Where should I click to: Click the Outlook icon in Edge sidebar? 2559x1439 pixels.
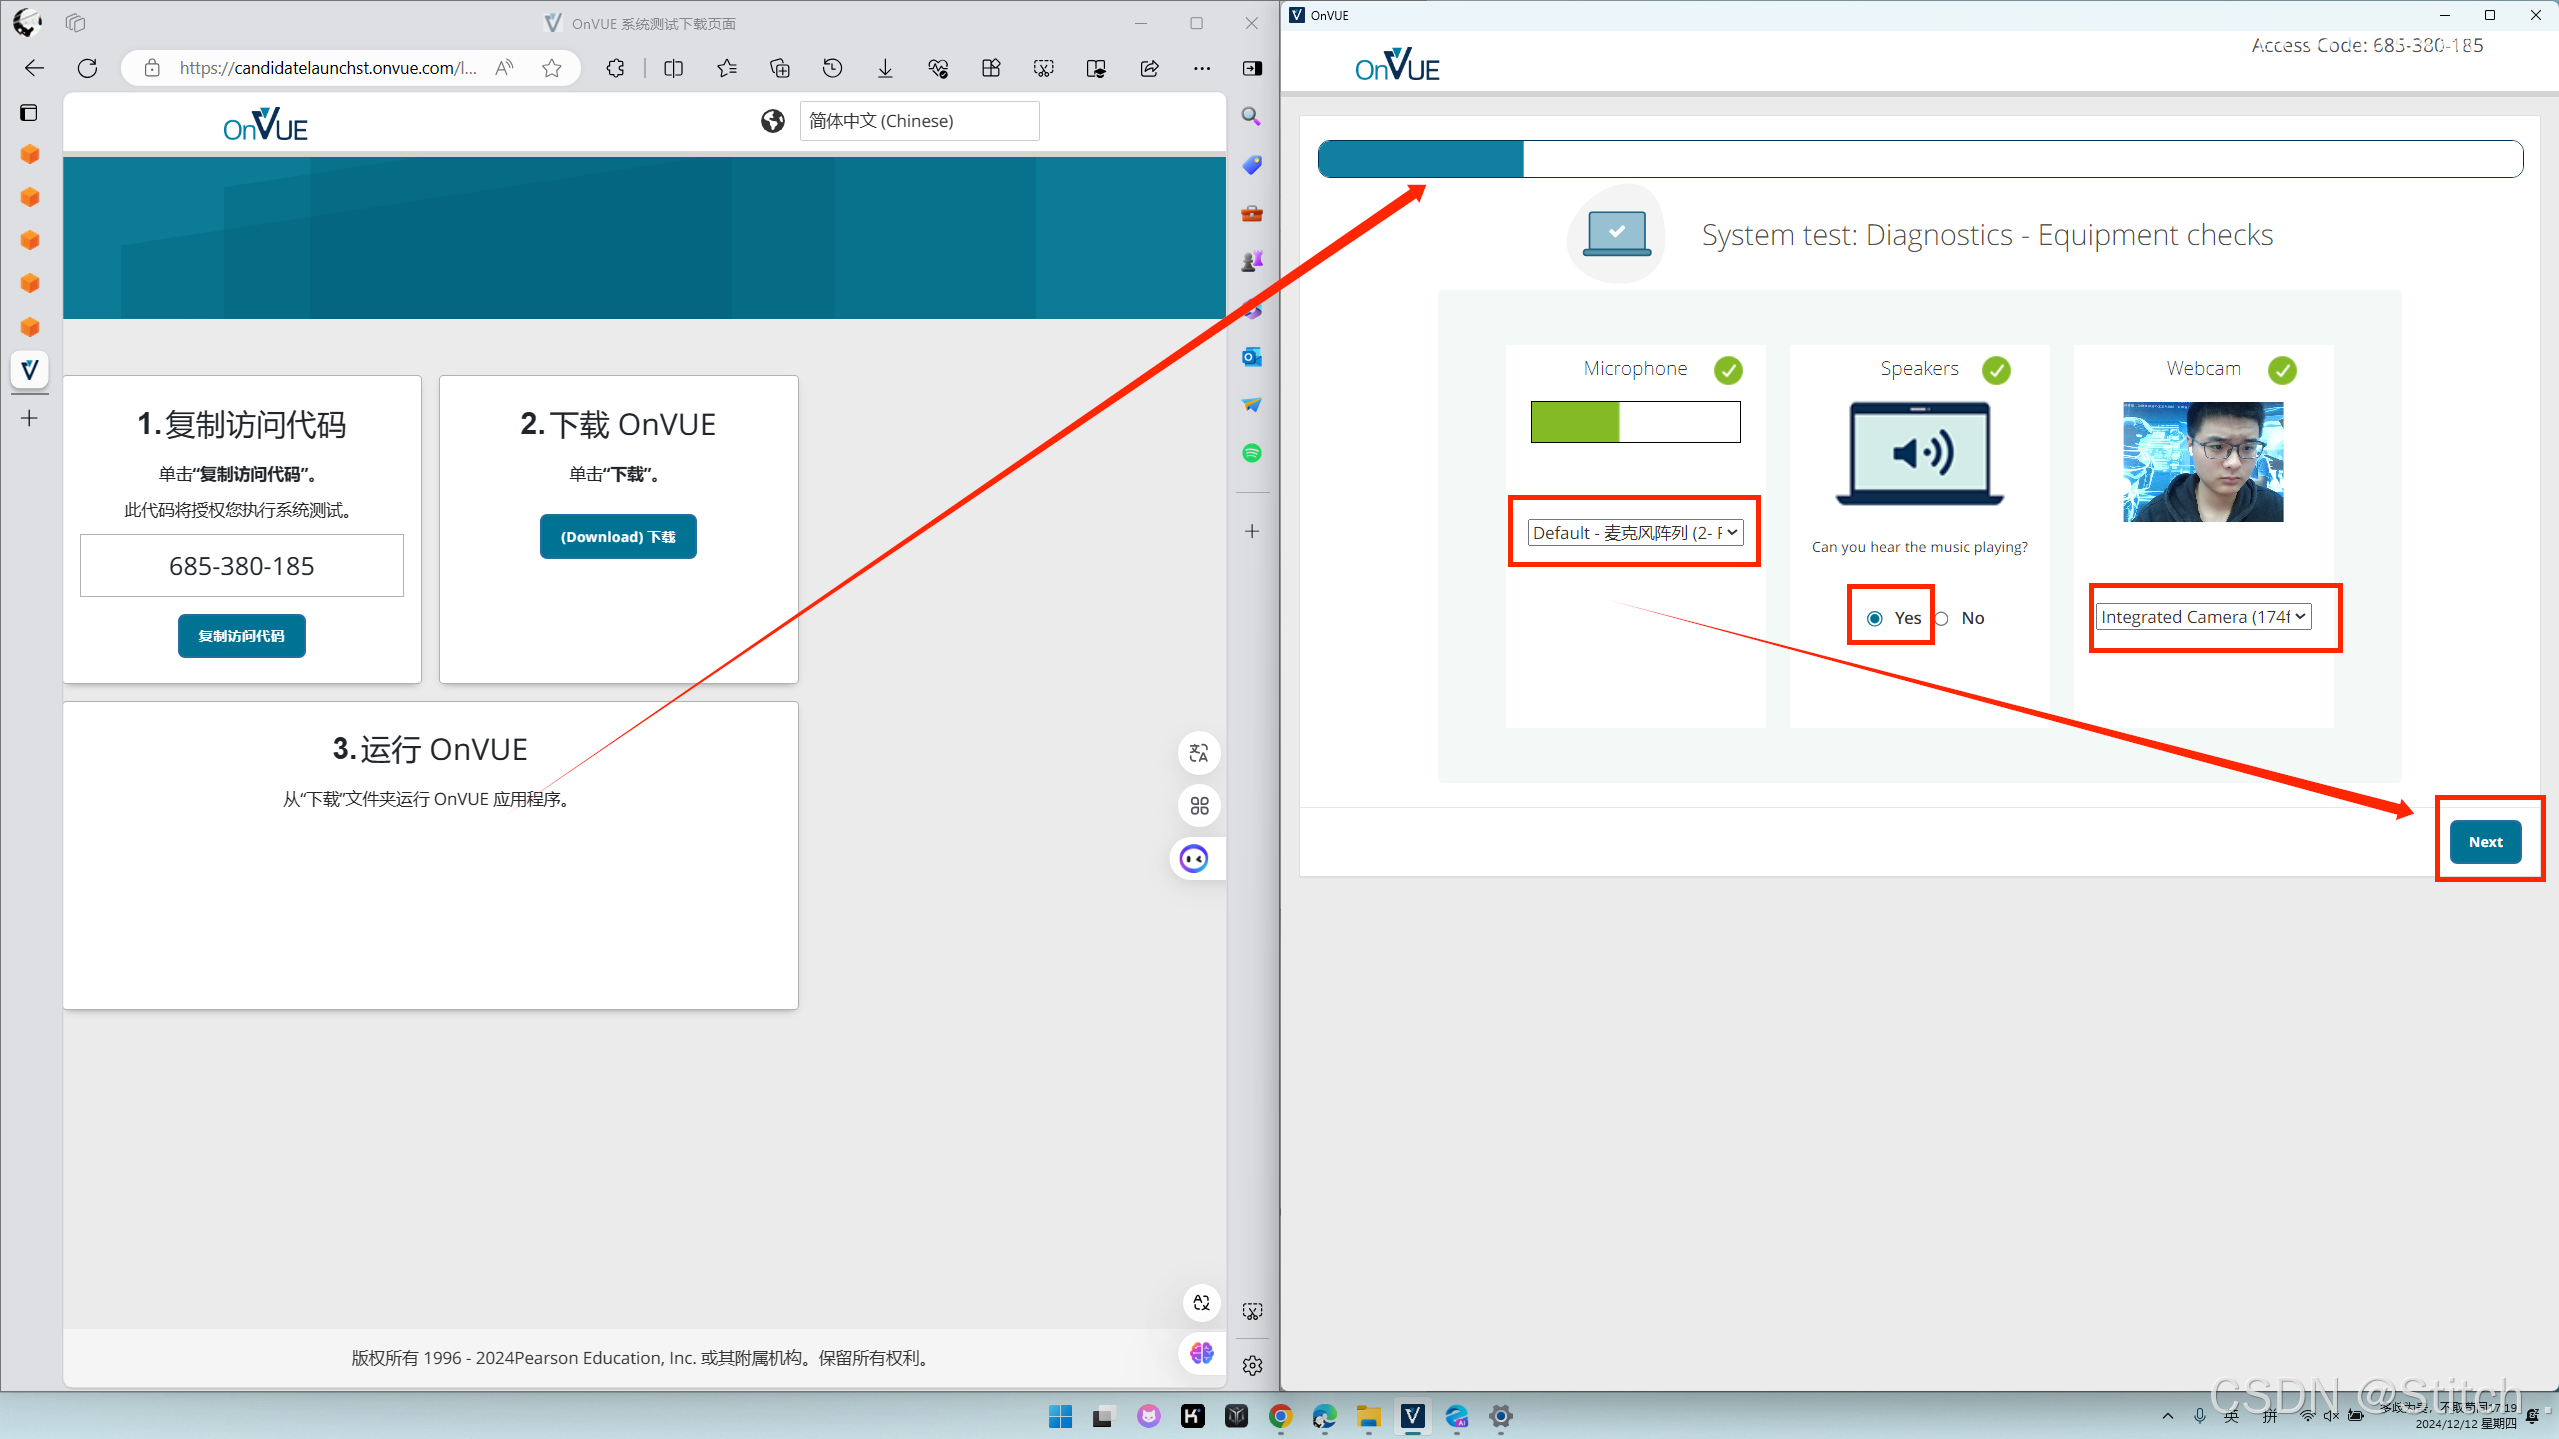click(x=1252, y=357)
